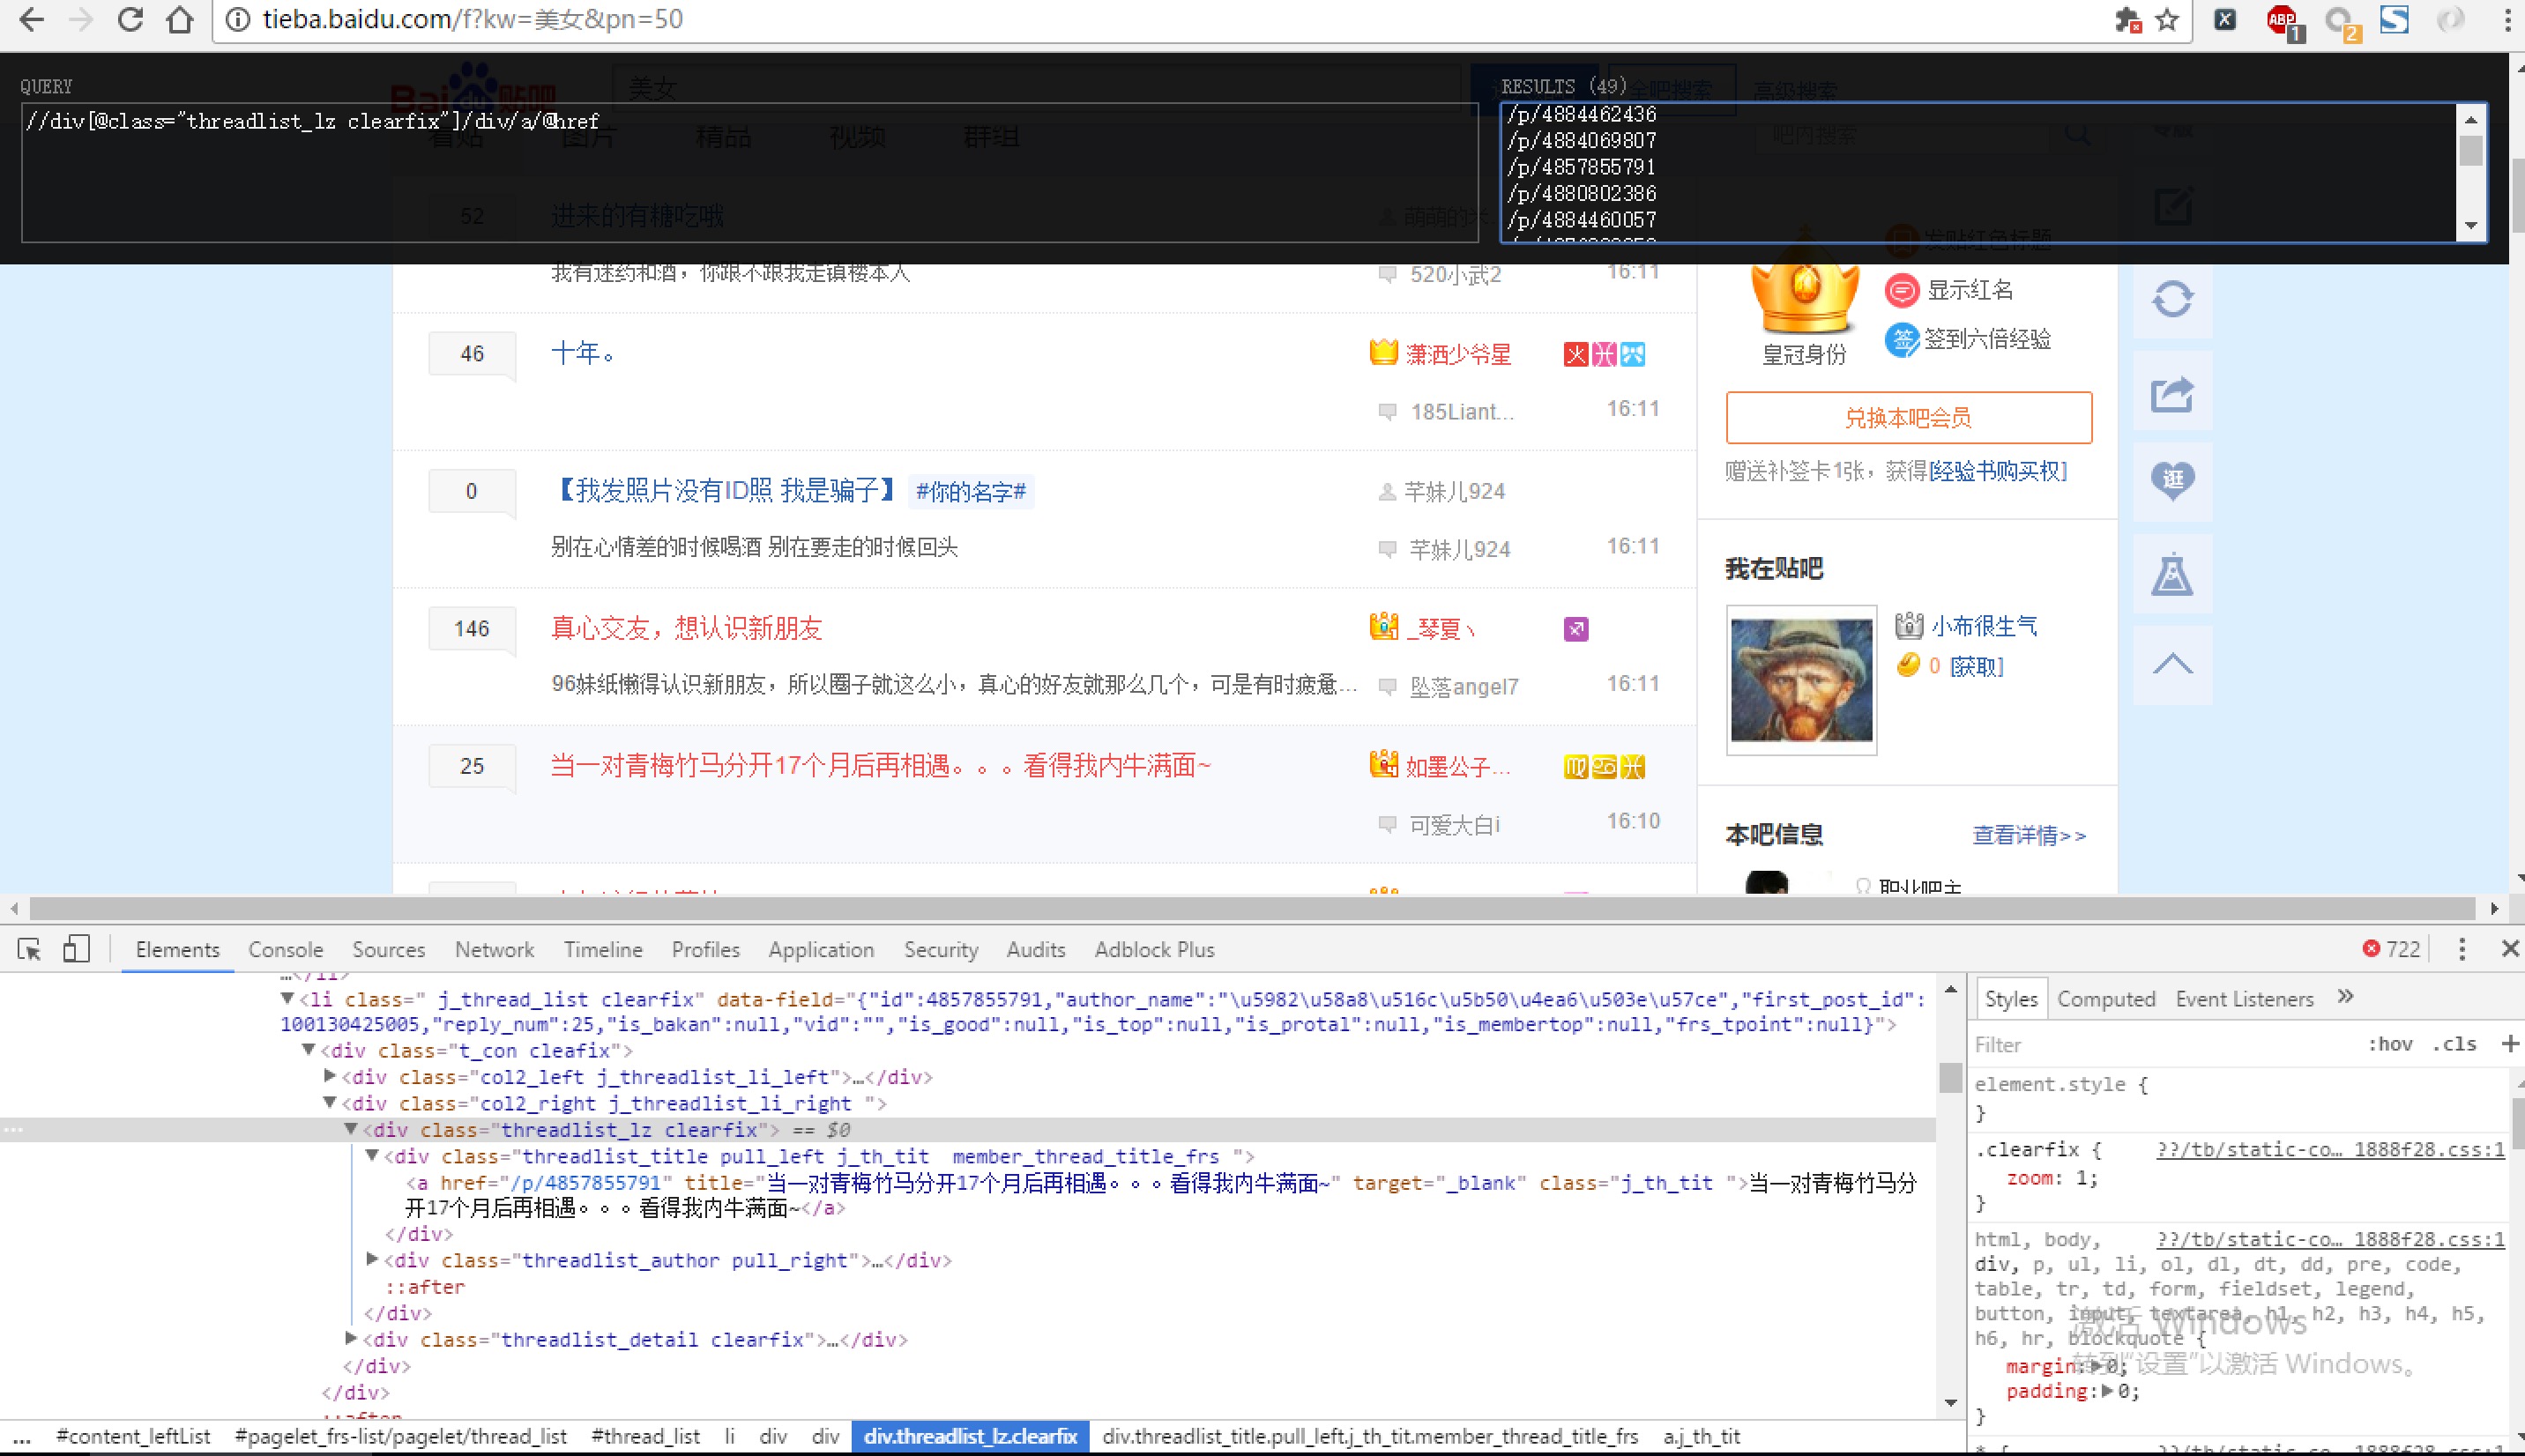Switch to the Console tab
The image size is (2525, 1456).
[285, 949]
